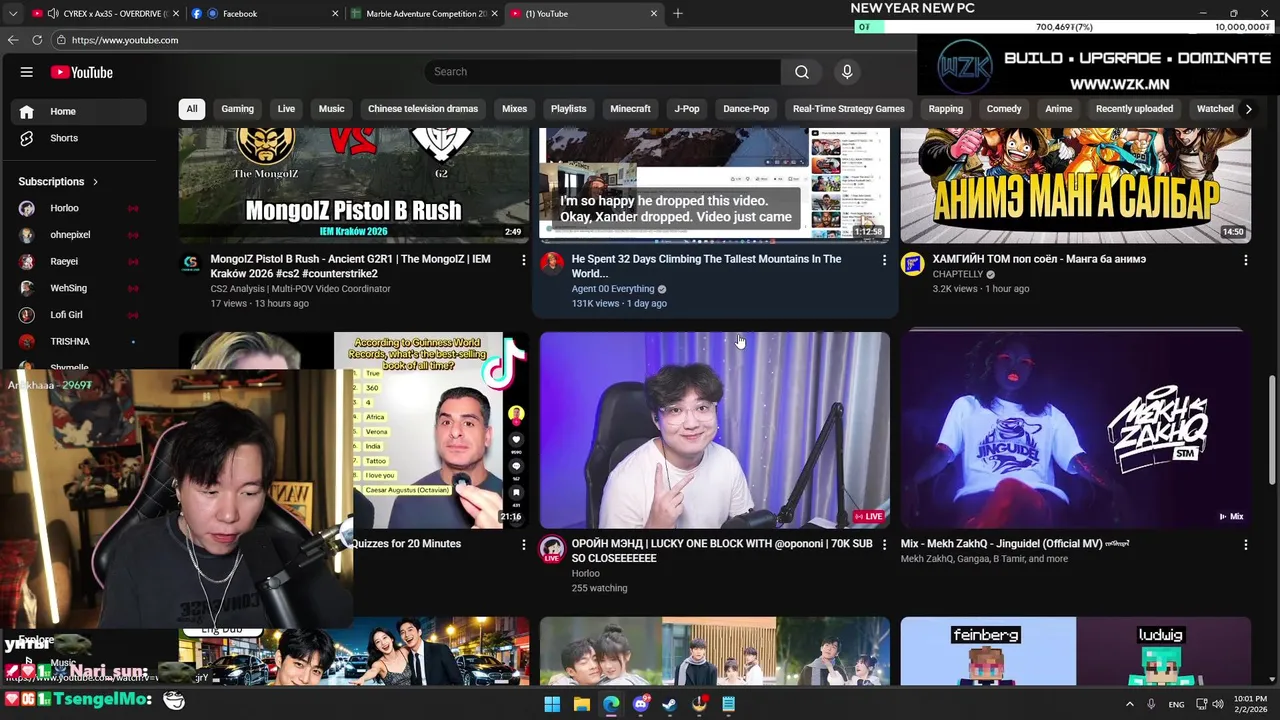This screenshot has width=1280, height=720.
Task: Select the J-Pop filter chip
Action: click(x=687, y=109)
